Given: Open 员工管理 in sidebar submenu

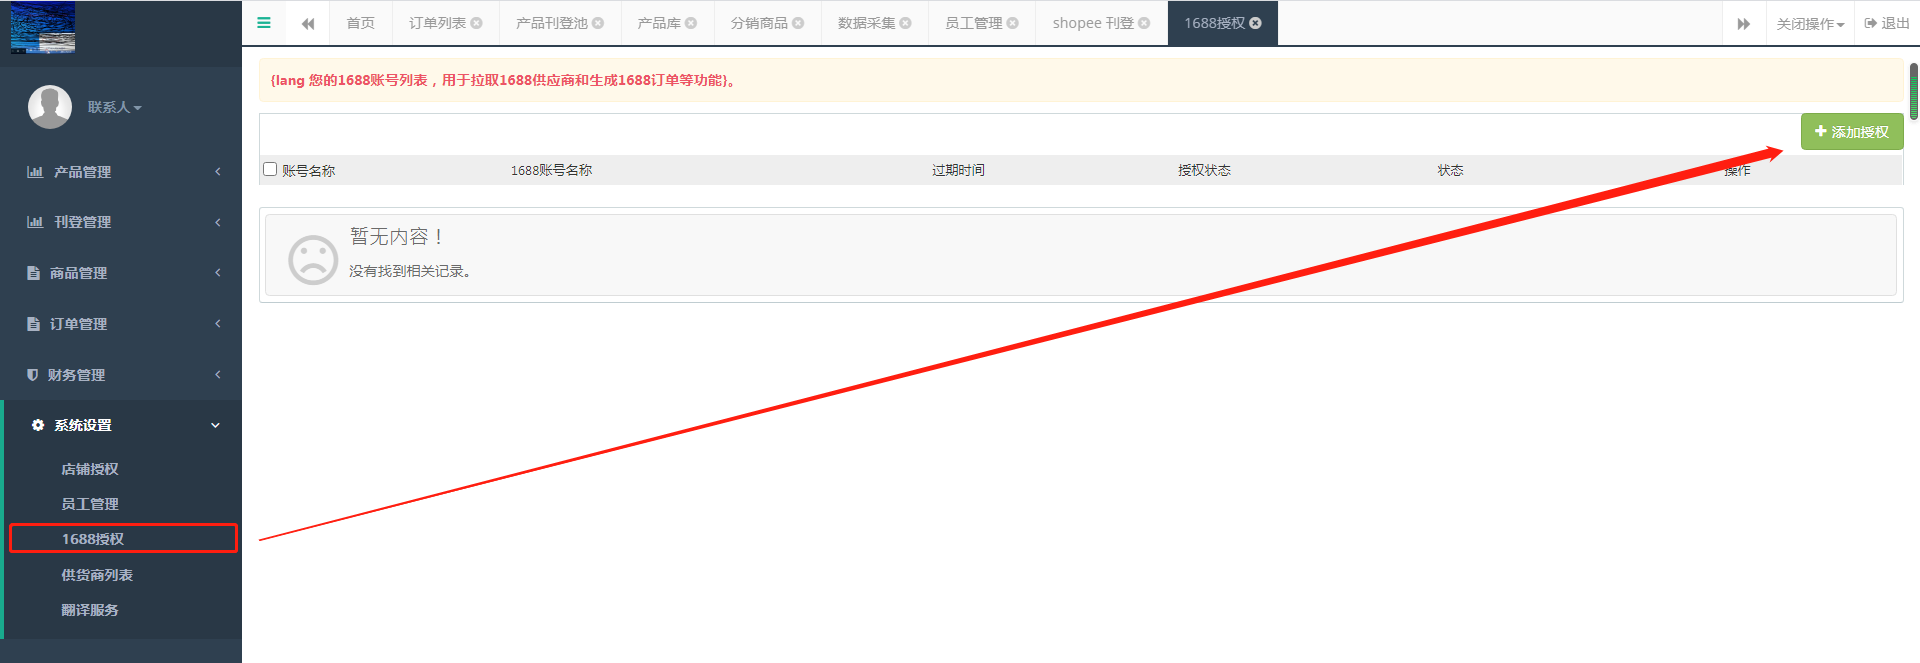Looking at the screenshot, I should point(90,504).
